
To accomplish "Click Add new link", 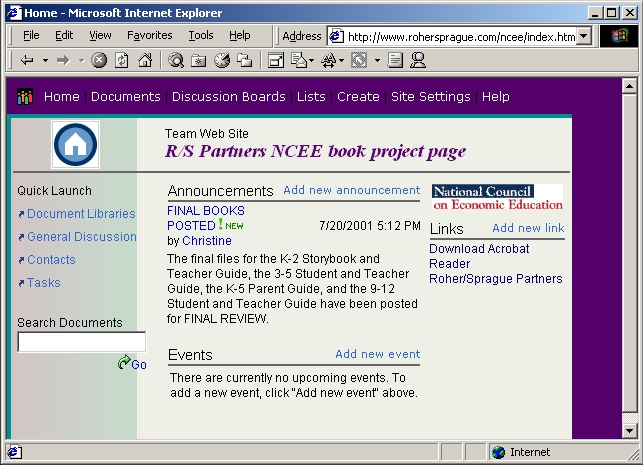I will pyautogui.click(x=528, y=228).
